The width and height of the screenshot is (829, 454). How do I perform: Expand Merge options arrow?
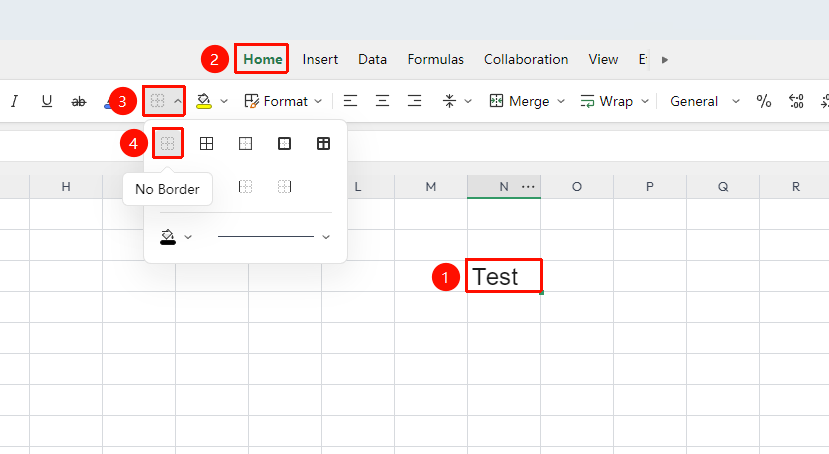561,101
